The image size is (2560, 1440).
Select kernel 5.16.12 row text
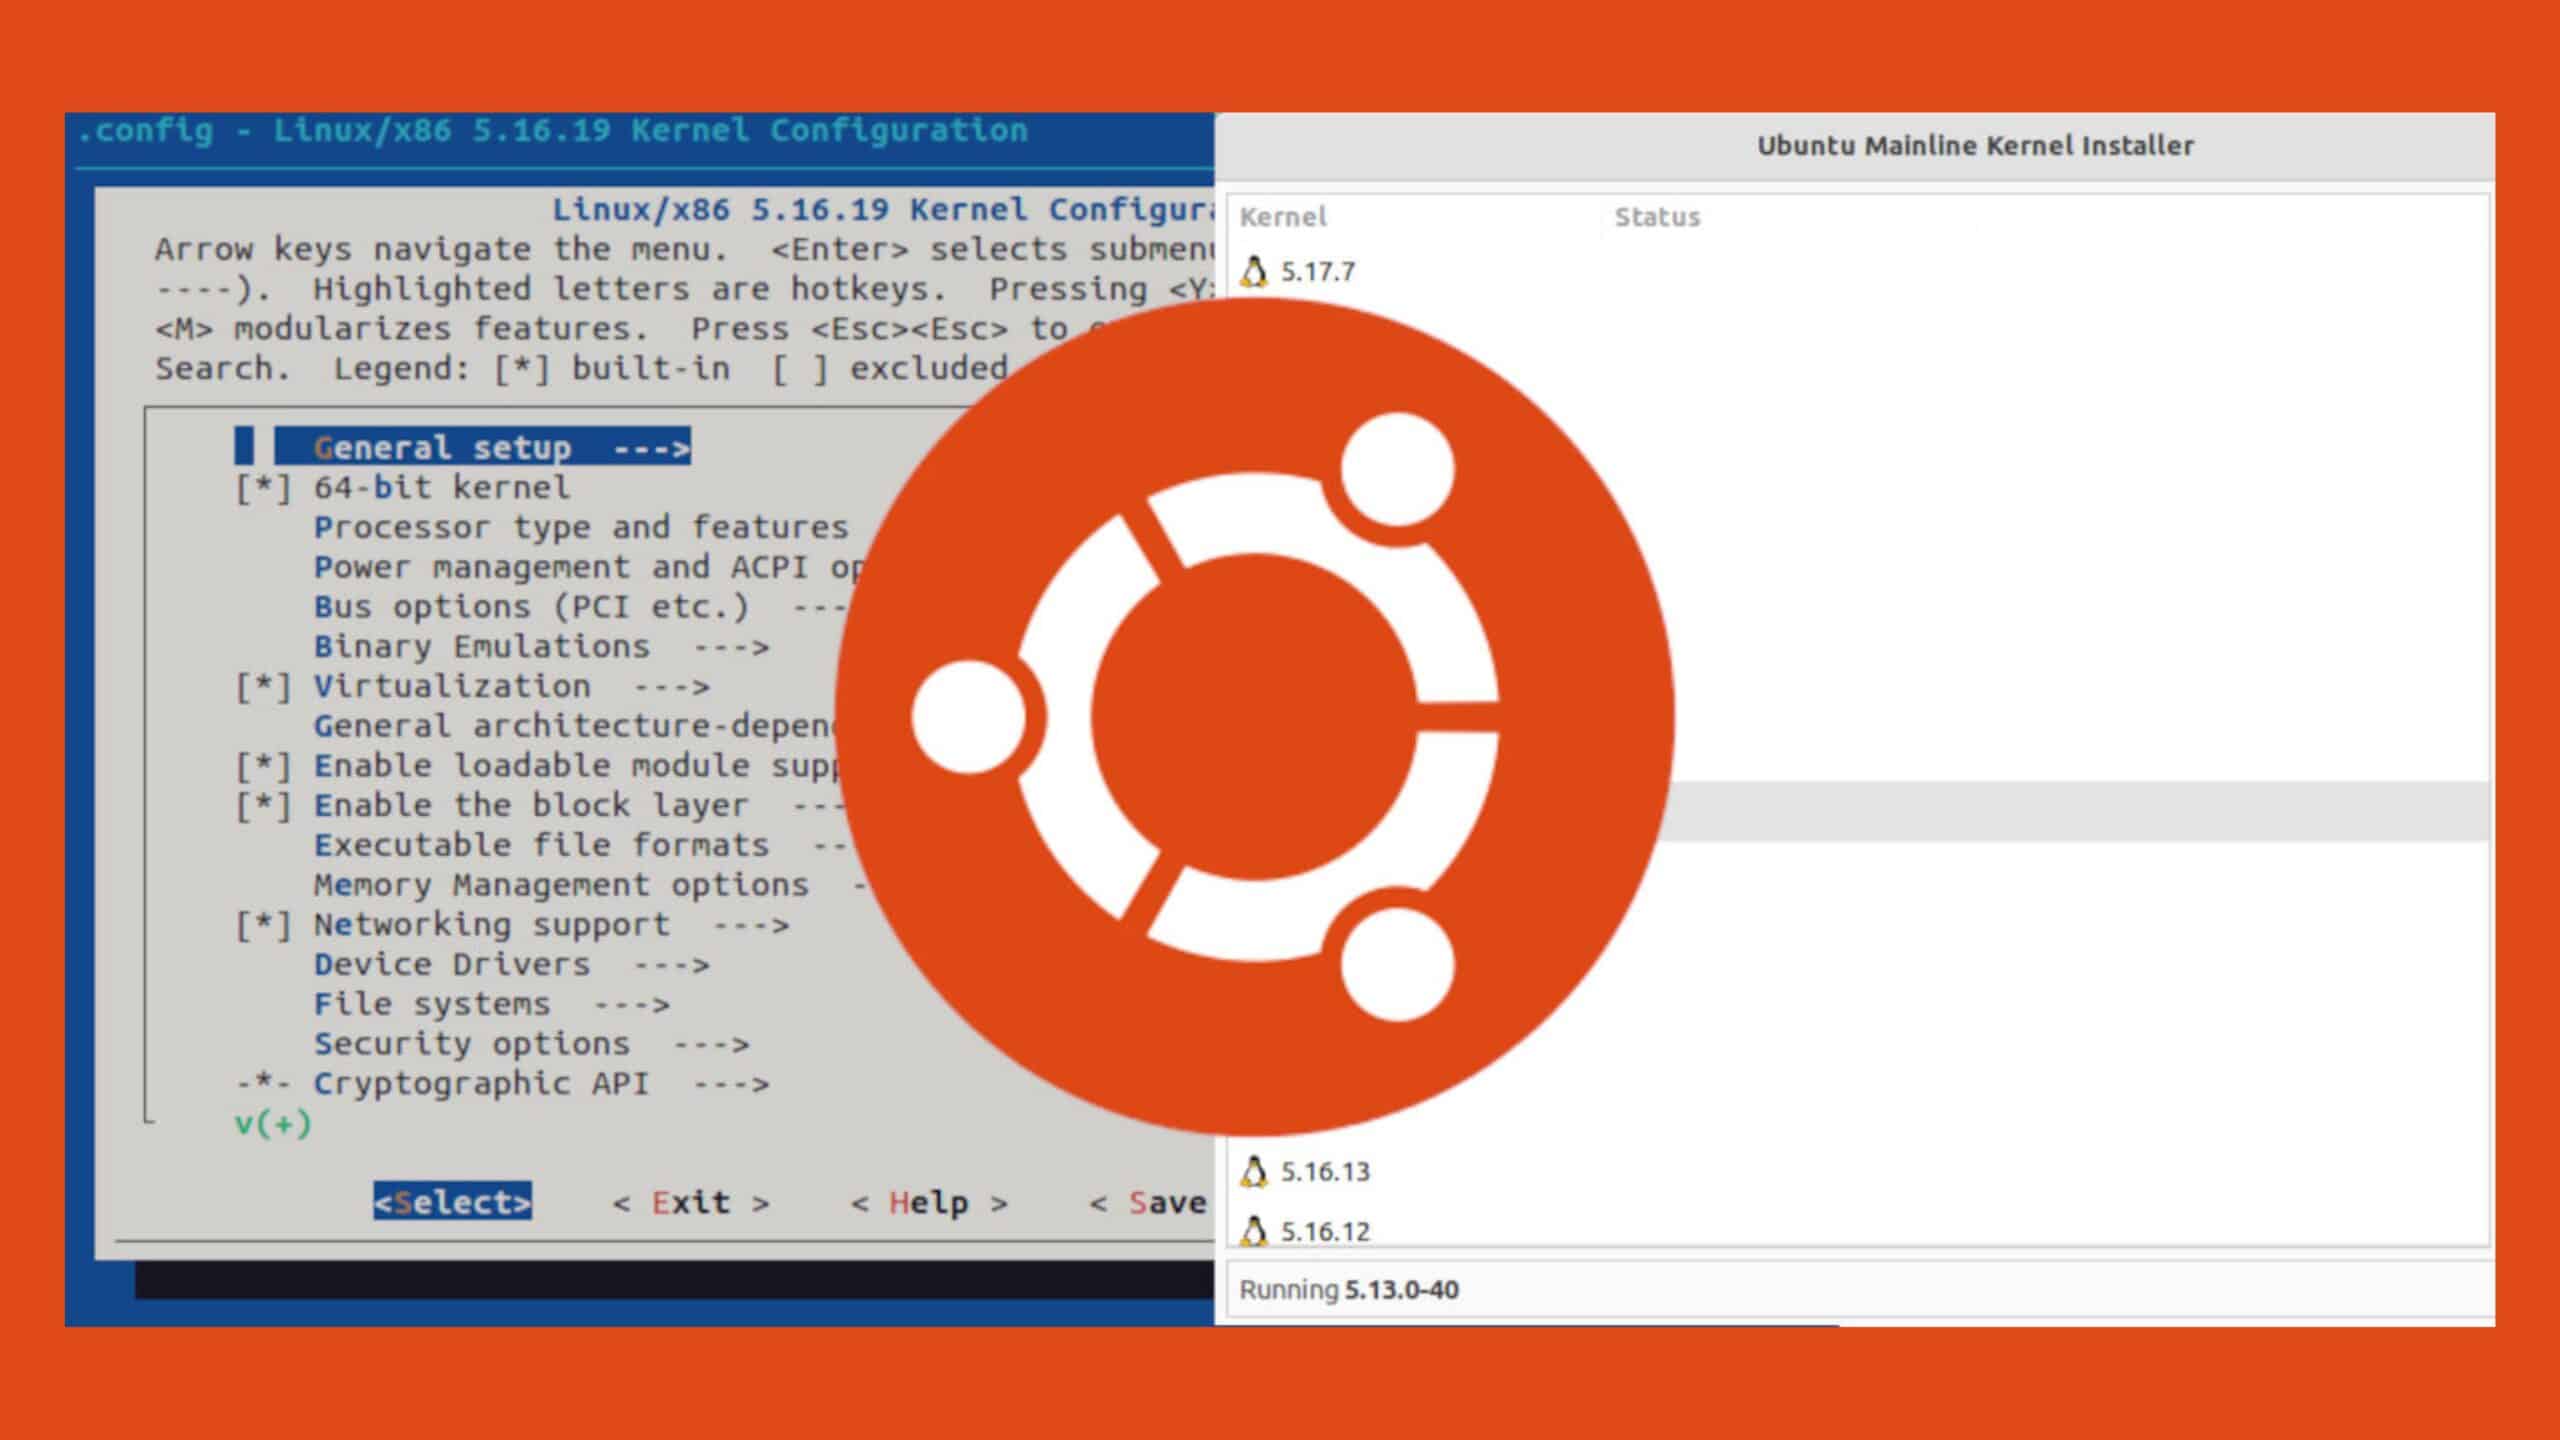tap(1325, 1232)
